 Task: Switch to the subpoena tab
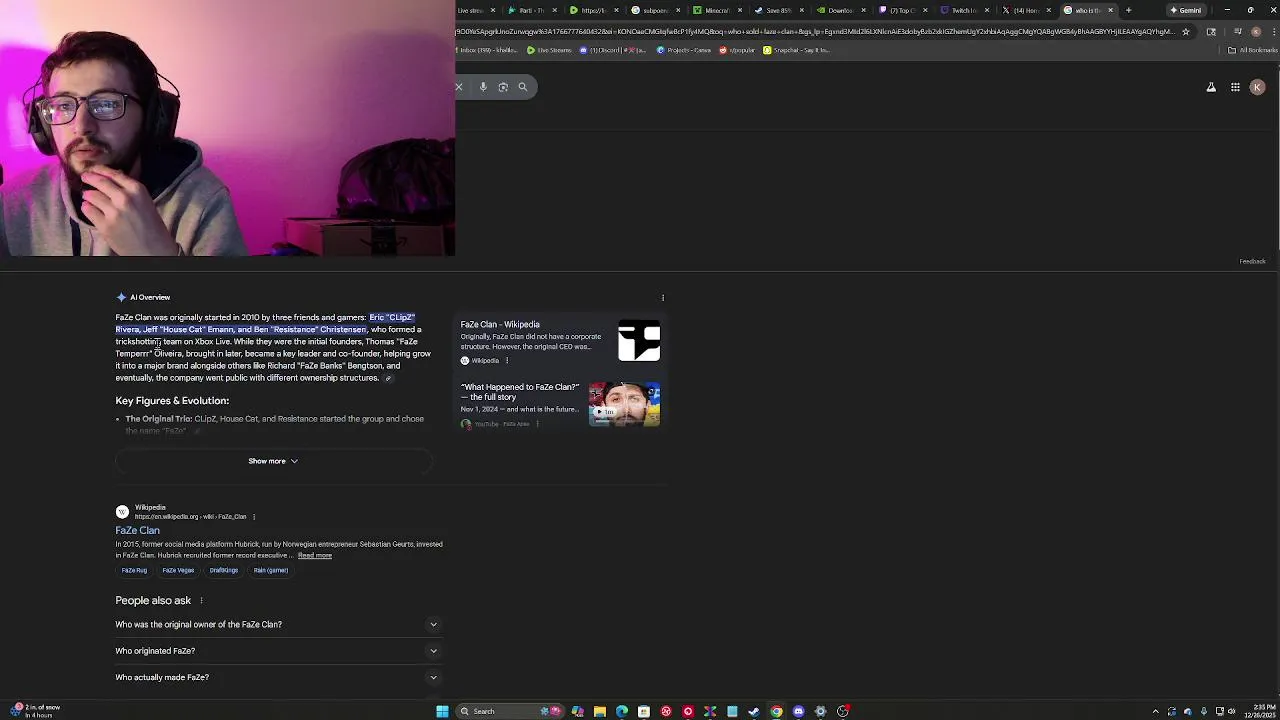[653, 10]
